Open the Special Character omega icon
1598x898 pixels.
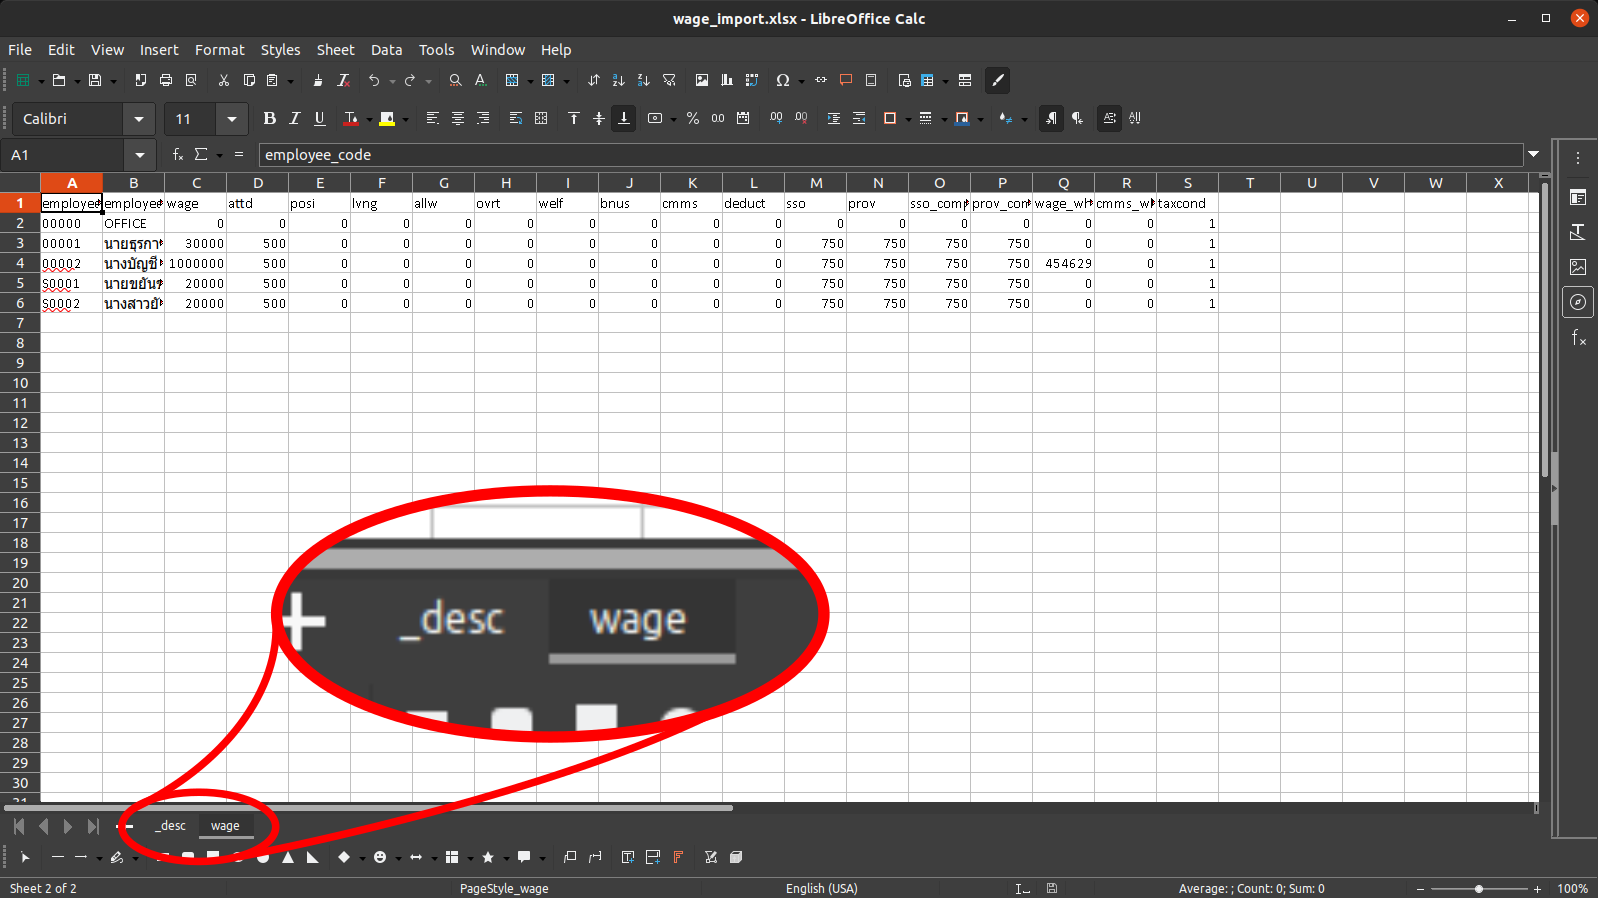pyautogui.click(x=783, y=80)
